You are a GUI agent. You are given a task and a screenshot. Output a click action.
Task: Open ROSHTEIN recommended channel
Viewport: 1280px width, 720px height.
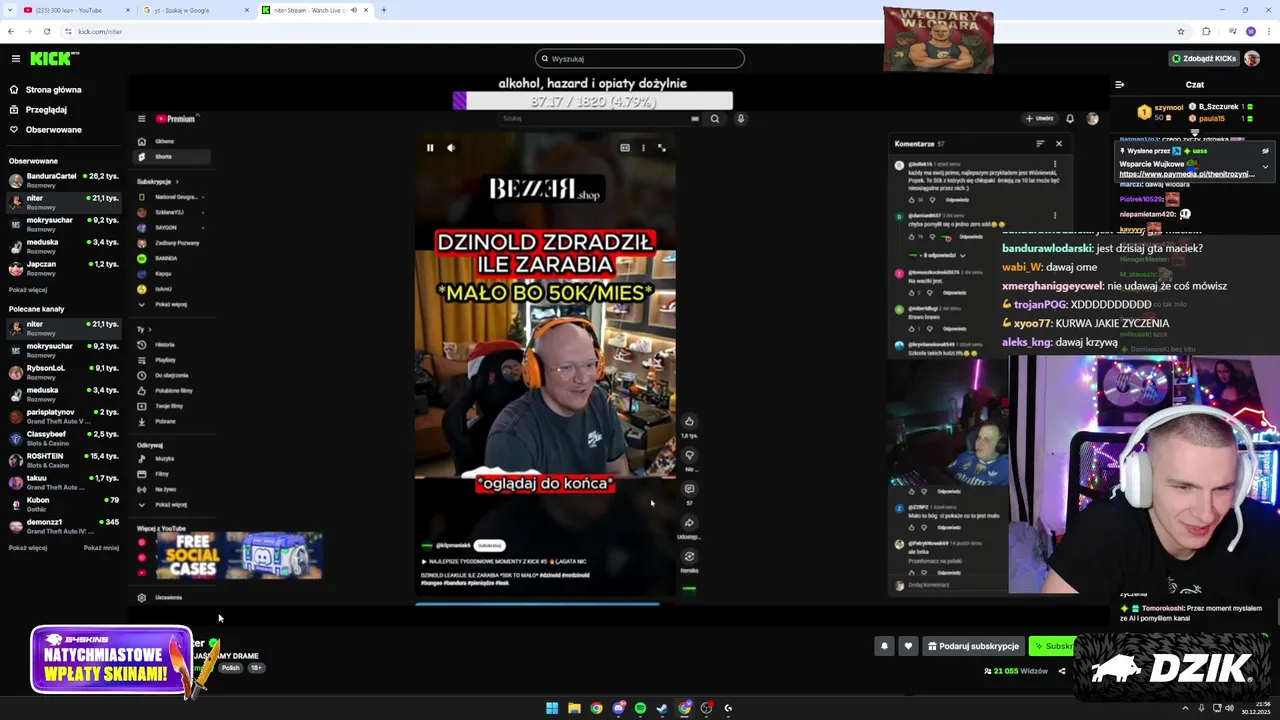click(x=64, y=460)
